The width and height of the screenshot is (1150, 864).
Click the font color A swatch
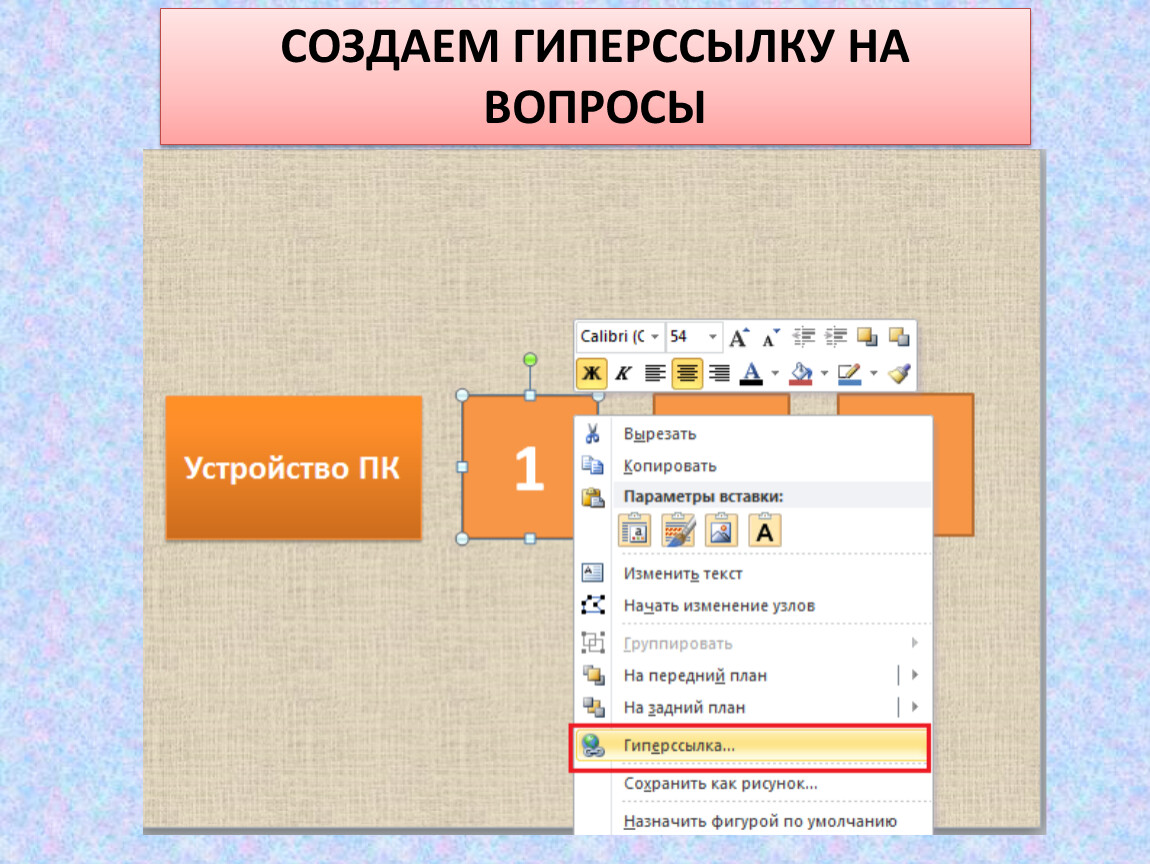tap(751, 374)
